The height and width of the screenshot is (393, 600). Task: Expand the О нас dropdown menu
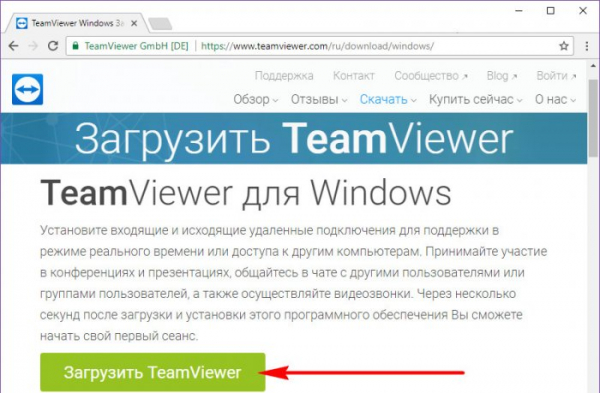tap(555, 99)
